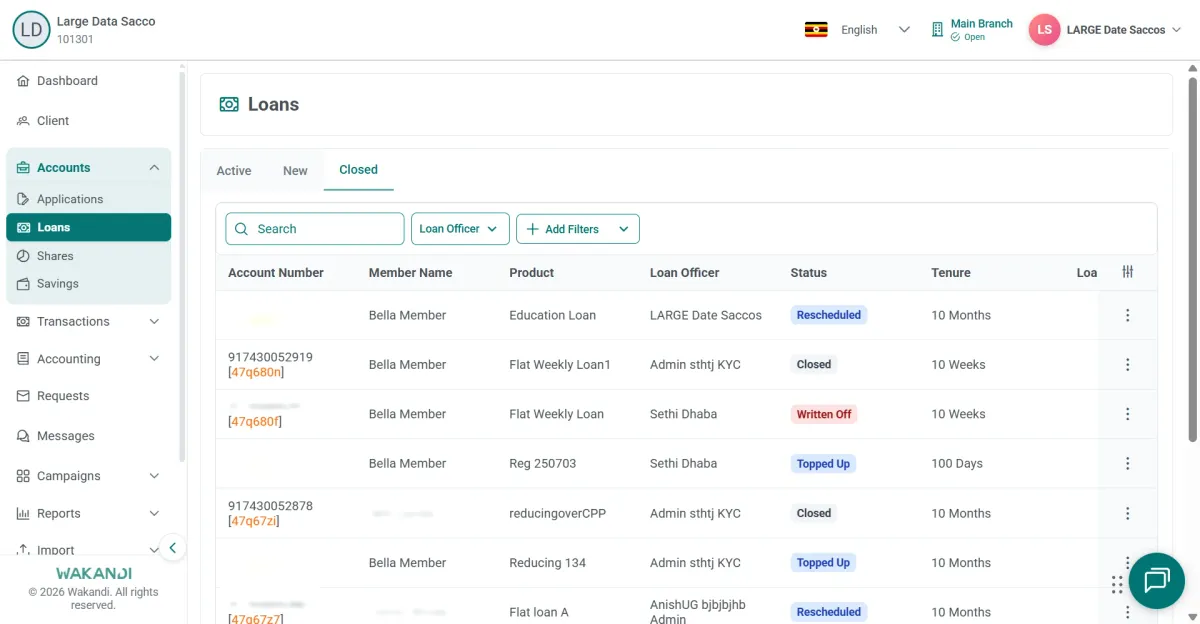Click the Campaigns grid icon
Viewport: 1200px width, 624px height.
(23, 476)
